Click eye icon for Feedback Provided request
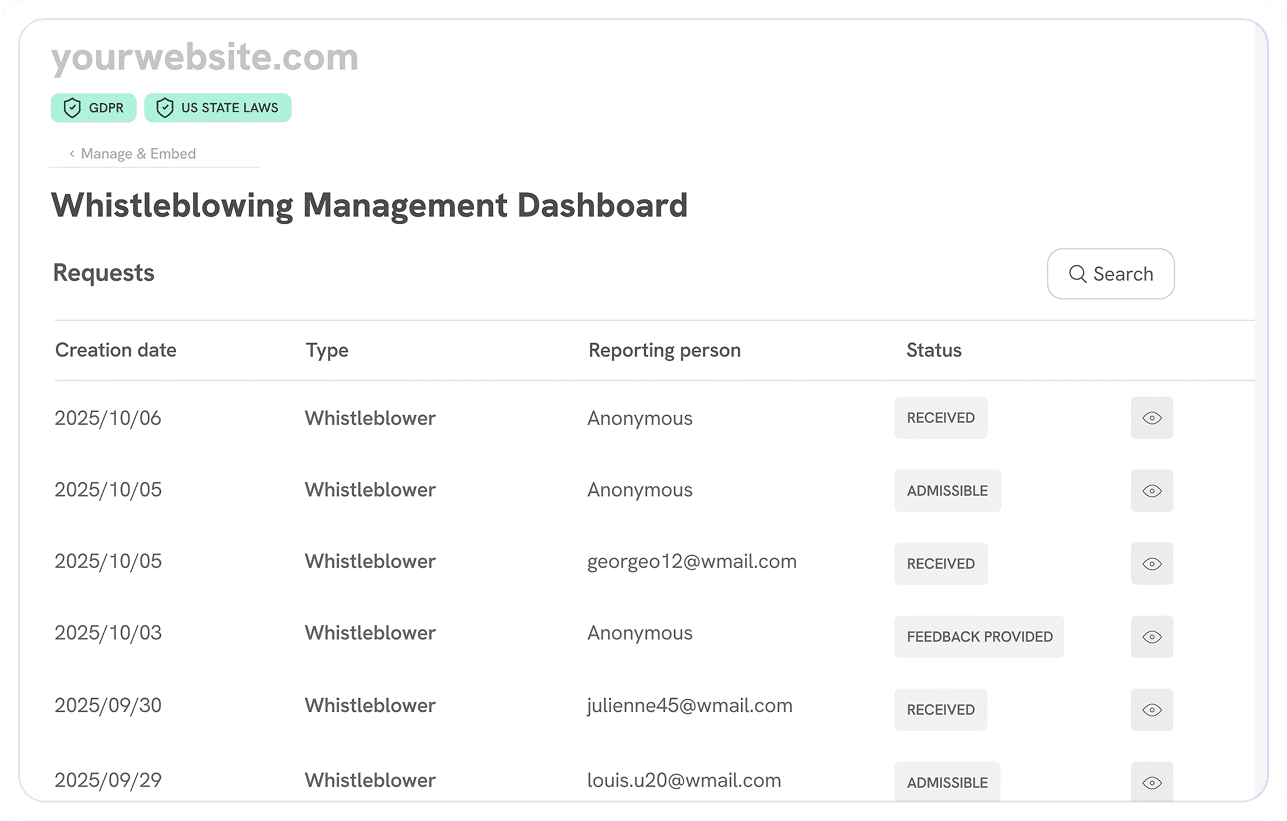This screenshot has width=1287, height=821. point(1151,637)
